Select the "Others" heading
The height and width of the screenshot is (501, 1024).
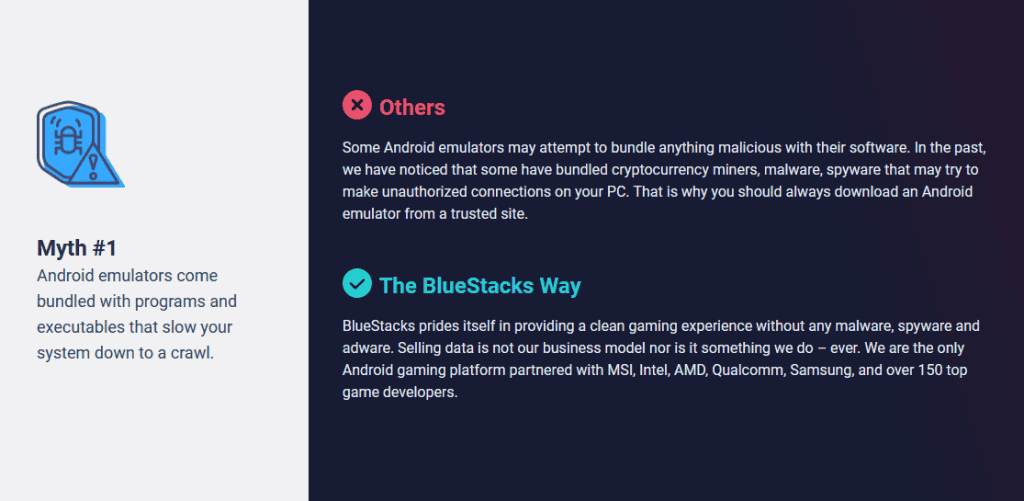(x=412, y=108)
